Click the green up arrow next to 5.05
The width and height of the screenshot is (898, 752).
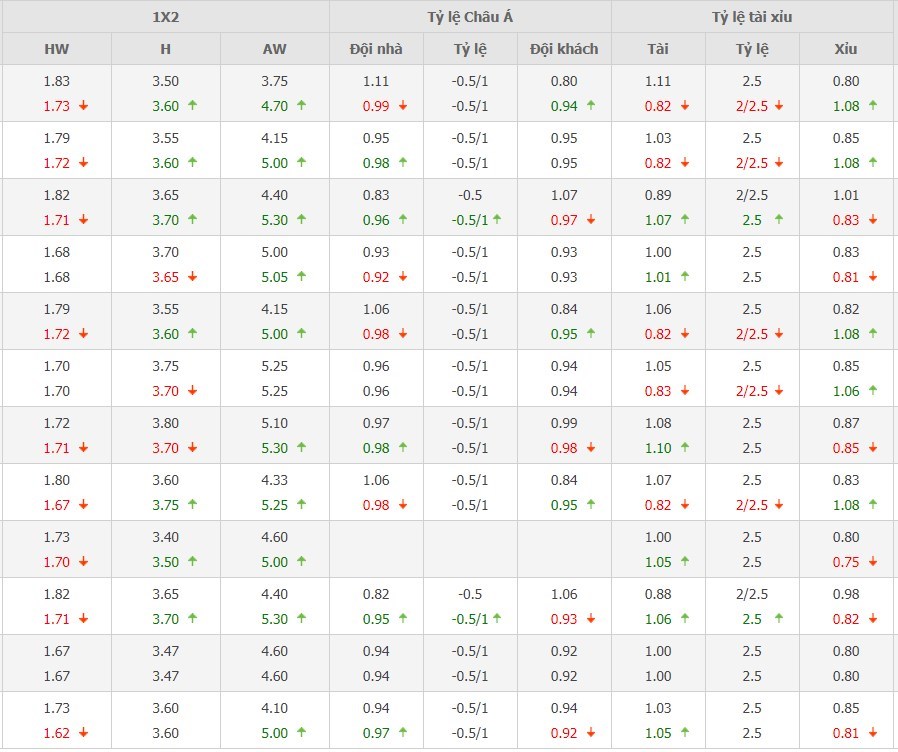(301, 276)
